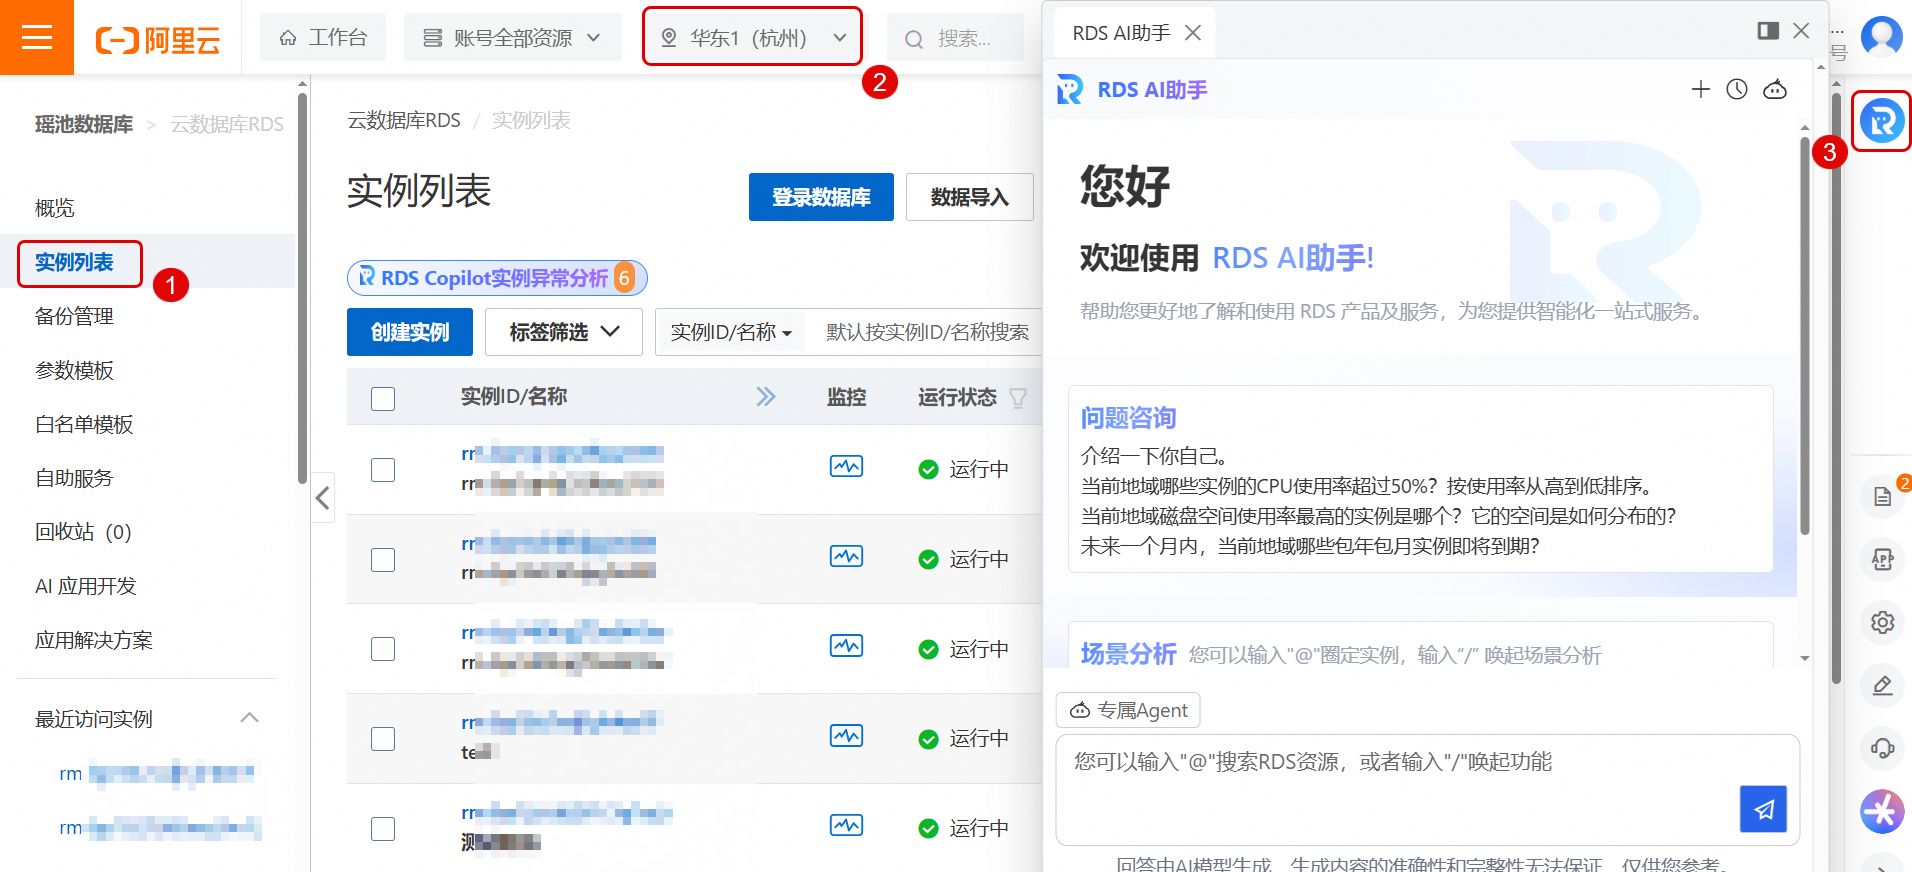Viewport: 1912px width, 872px height.
Task: Click 瑶池数据库 breadcrumb in sidebar
Action: (84, 124)
